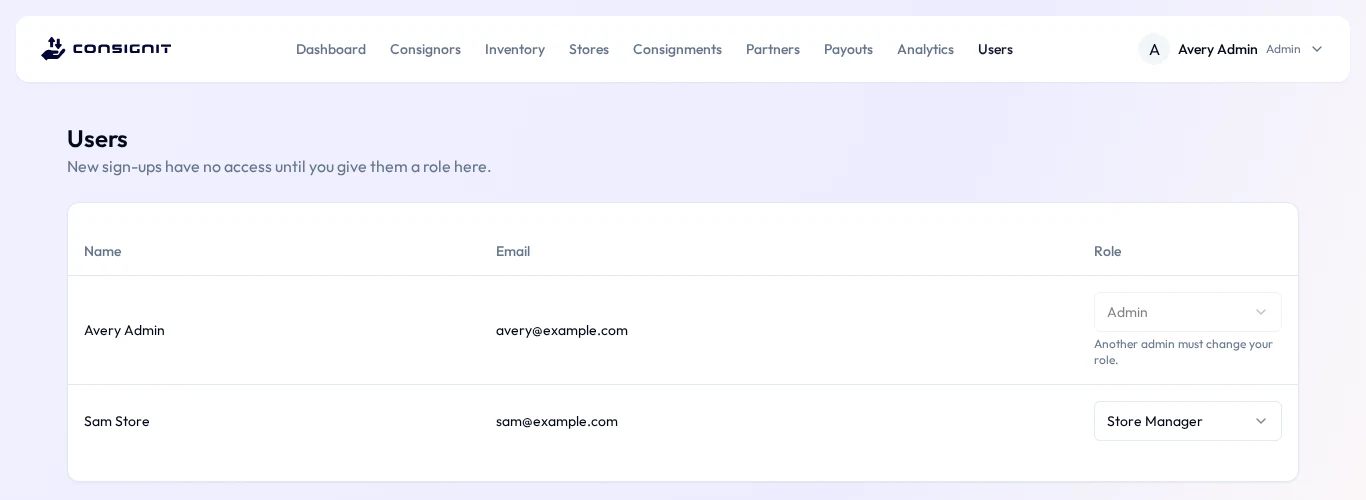Click the 'New sign-ups have no access' subtitle
This screenshot has width=1366, height=500.
(x=279, y=166)
